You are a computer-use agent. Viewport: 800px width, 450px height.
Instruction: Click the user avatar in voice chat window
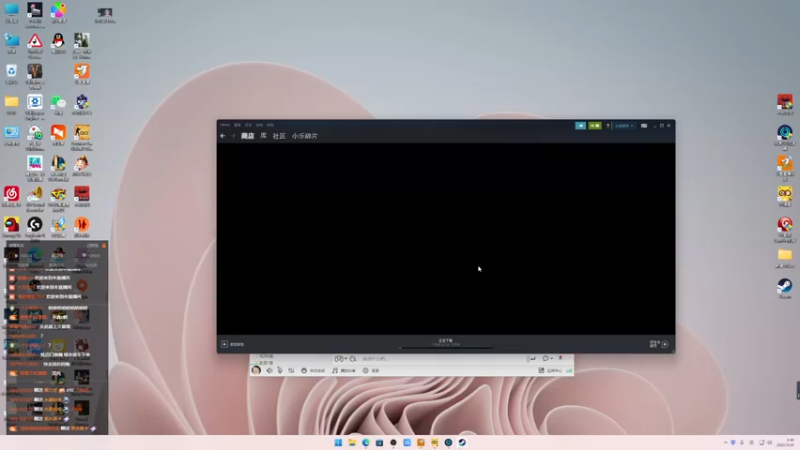[256, 370]
